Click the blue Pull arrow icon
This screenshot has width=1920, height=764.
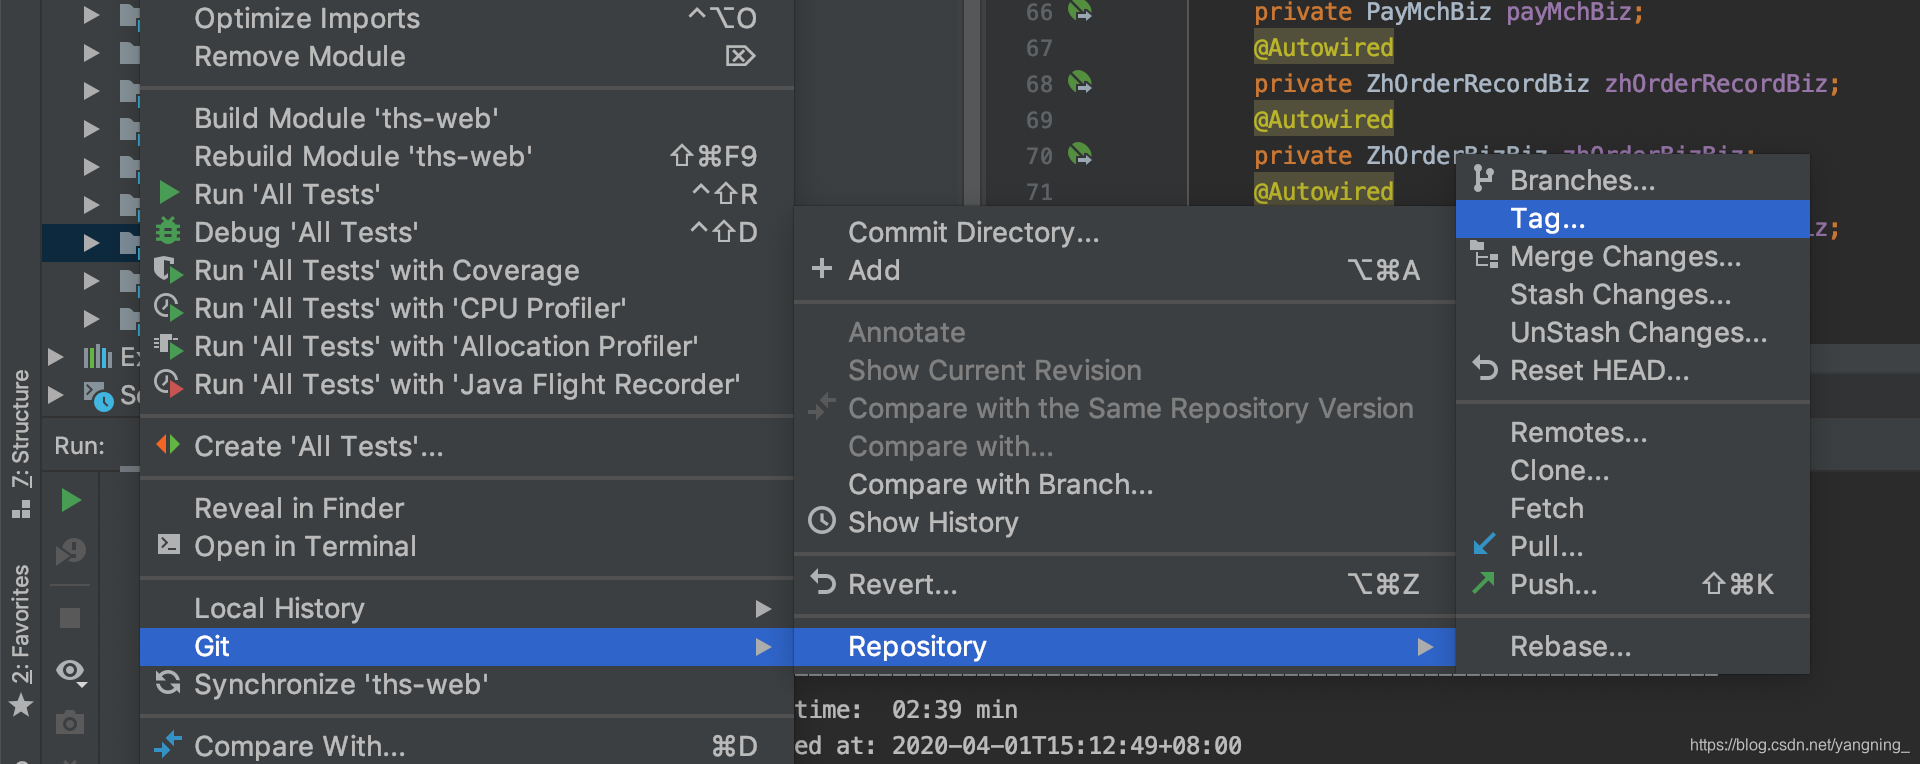pos(1485,544)
